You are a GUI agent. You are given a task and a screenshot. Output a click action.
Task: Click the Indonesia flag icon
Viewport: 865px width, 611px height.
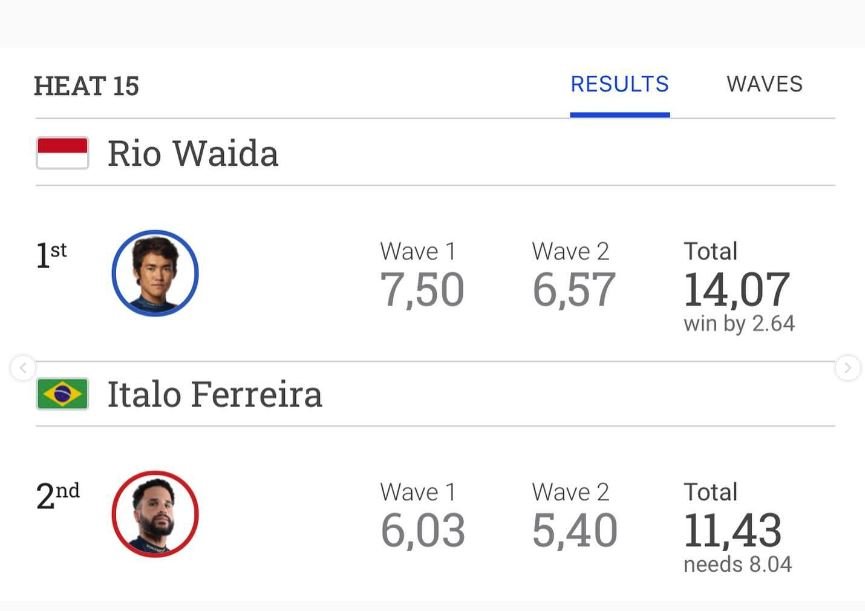[62, 153]
